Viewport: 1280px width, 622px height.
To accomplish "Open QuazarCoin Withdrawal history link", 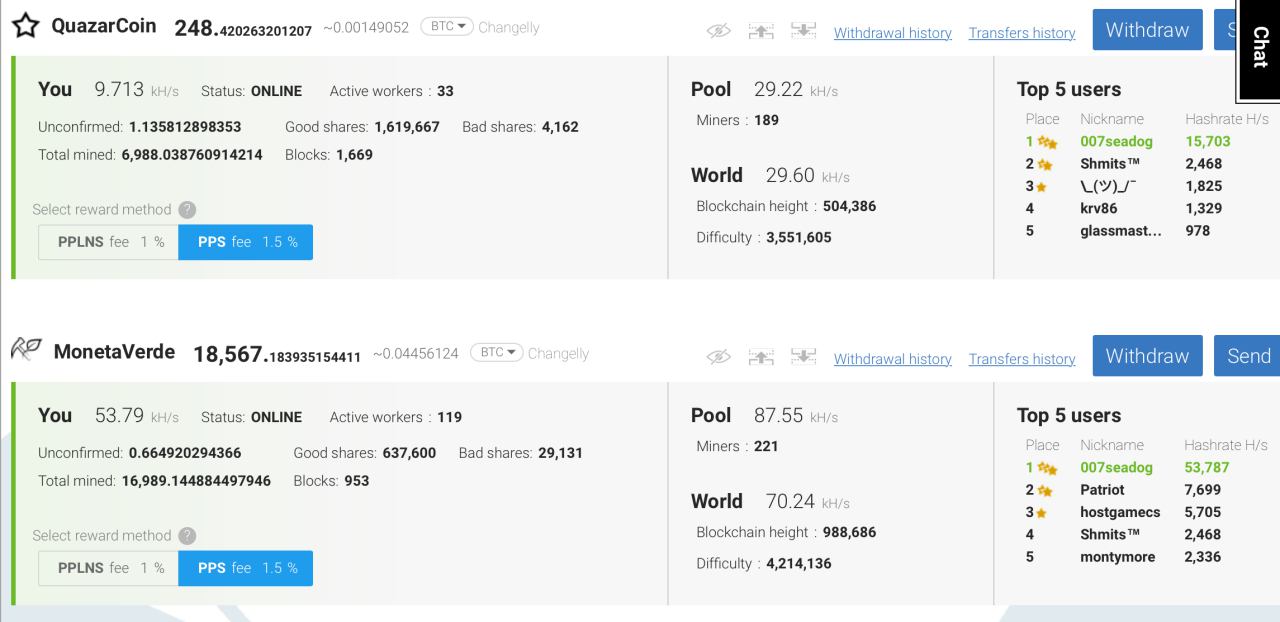I will (892, 33).
